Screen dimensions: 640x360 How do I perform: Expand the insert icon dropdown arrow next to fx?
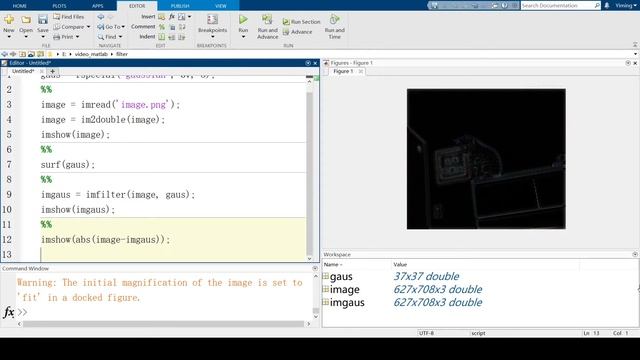[189, 17]
